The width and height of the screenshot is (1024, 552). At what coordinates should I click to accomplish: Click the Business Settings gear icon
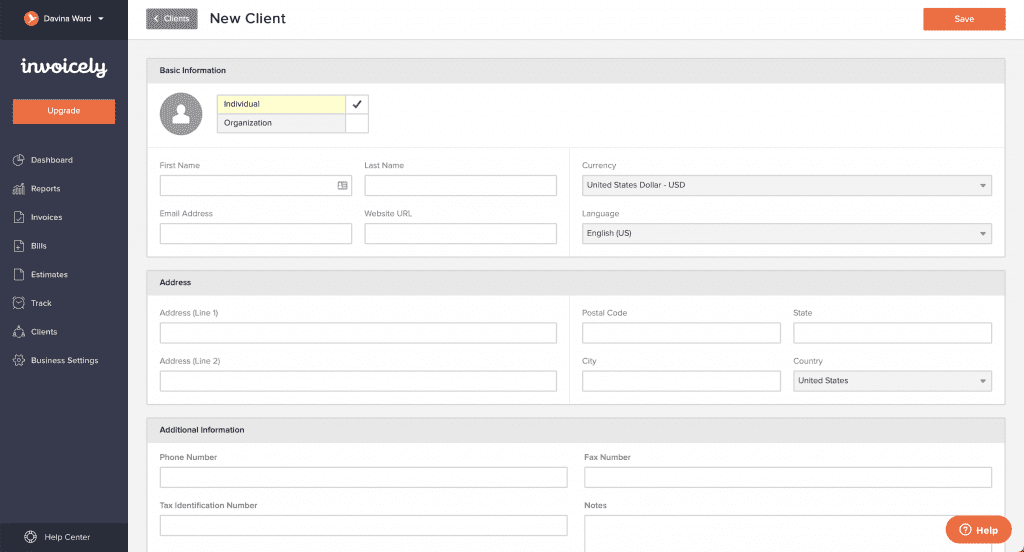pos(18,361)
